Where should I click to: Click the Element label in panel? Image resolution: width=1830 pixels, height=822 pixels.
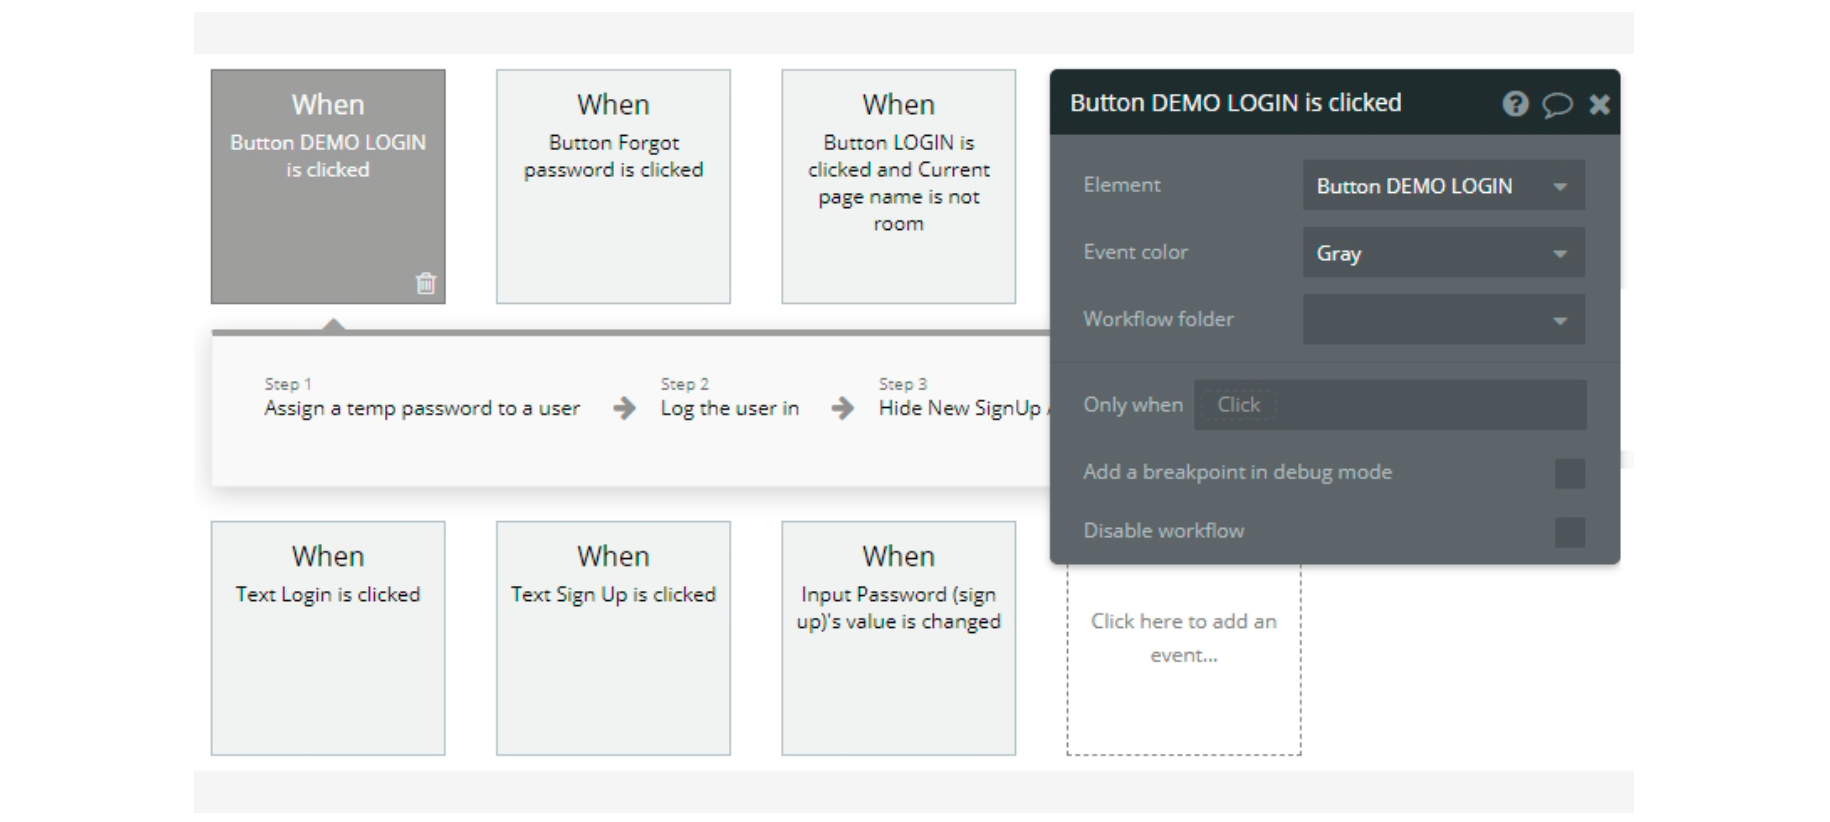1122,184
